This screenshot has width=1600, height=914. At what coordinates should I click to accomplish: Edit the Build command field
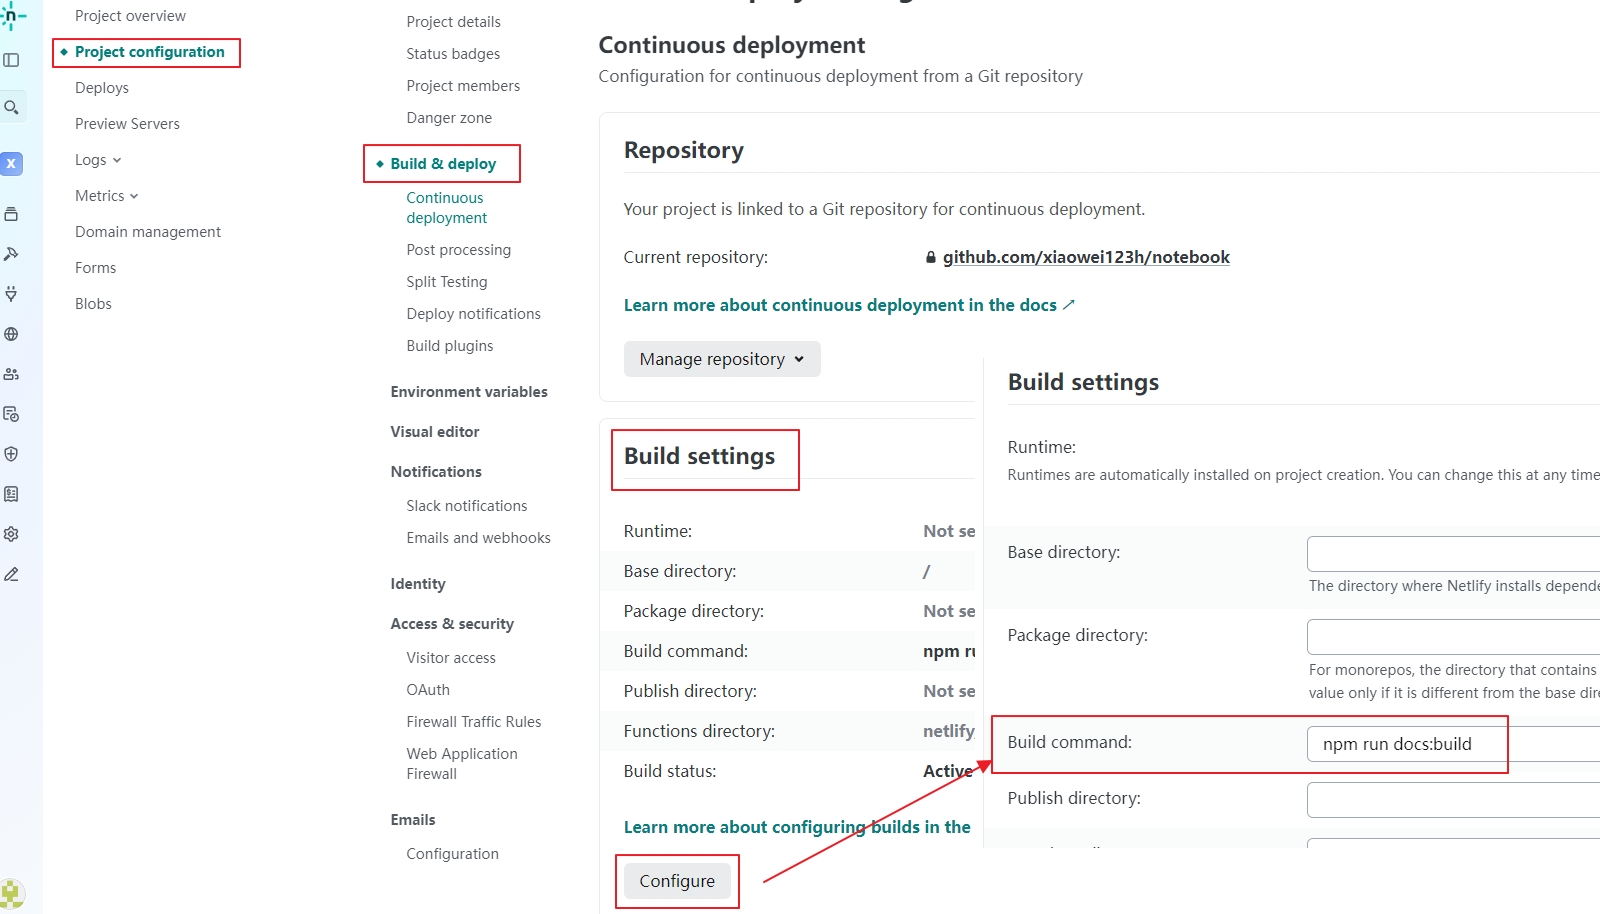pyautogui.click(x=1453, y=744)
